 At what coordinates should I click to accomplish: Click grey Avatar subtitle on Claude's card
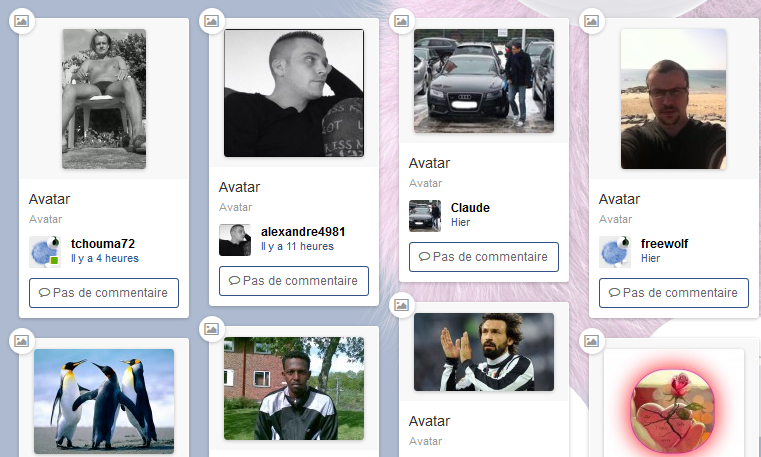[x=426, y=183]
